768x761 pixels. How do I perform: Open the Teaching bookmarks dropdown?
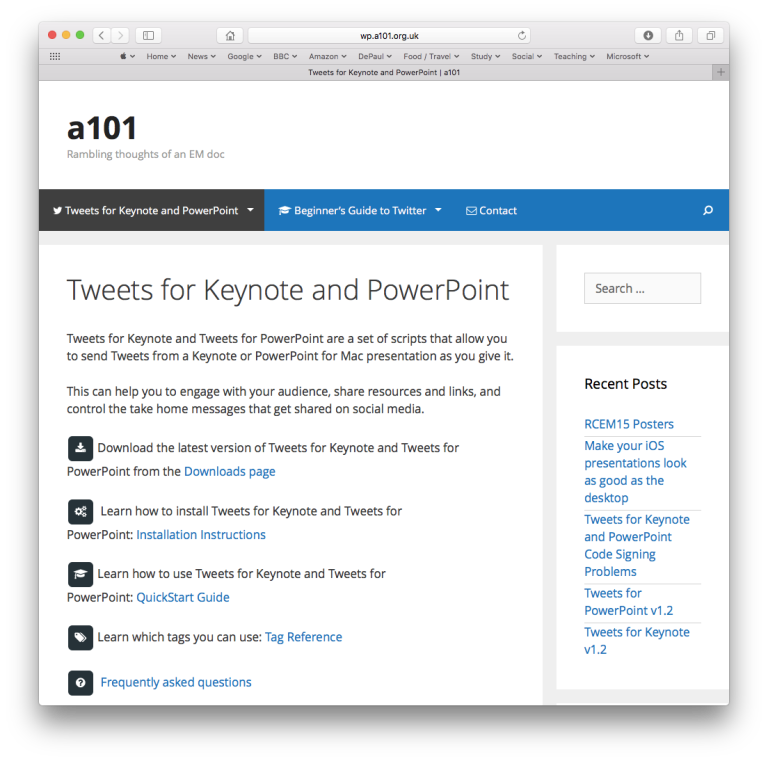pyautogui.click(x=574, y=57)
